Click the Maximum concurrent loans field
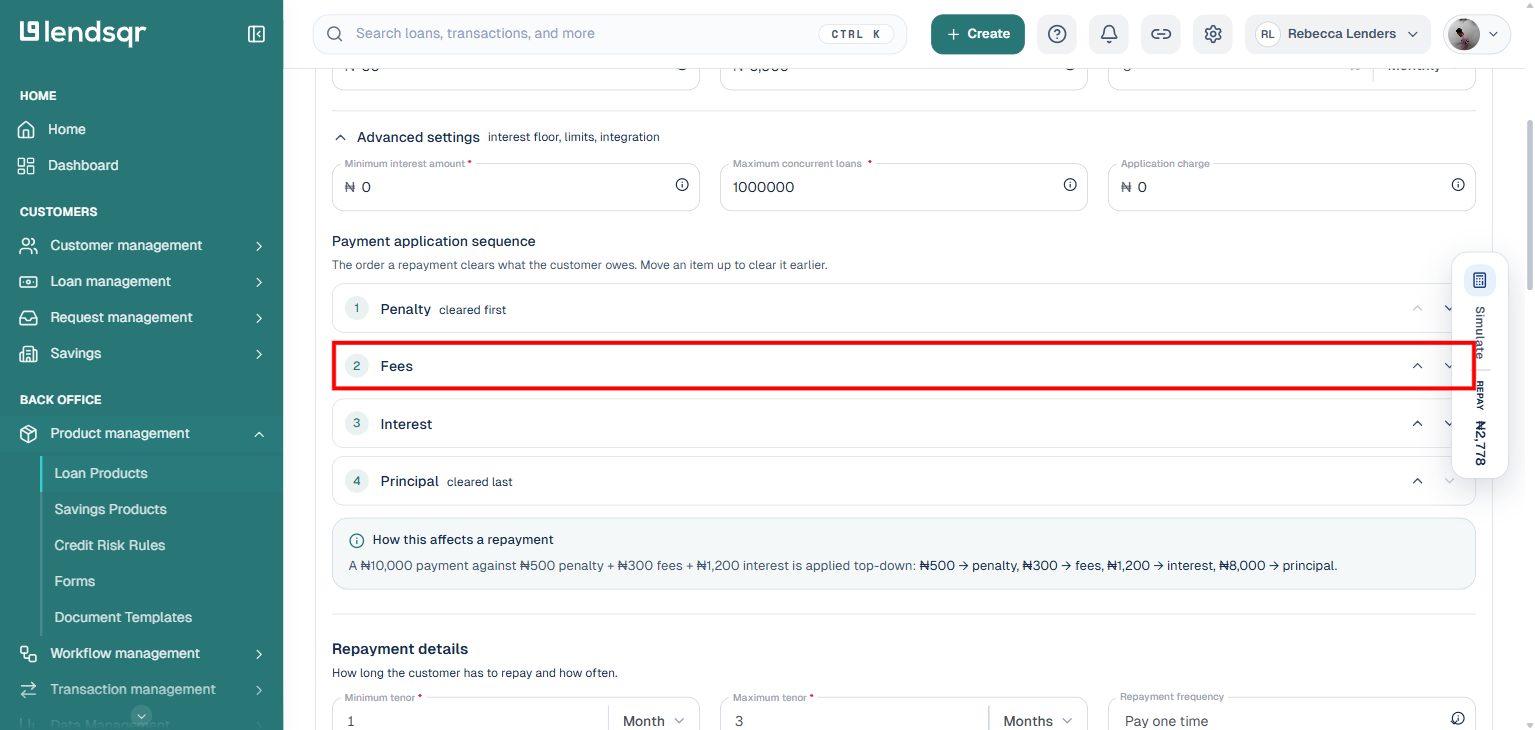Image resolution: width=1535 pixels, height=730 pixels. click(x=904, y=187)
